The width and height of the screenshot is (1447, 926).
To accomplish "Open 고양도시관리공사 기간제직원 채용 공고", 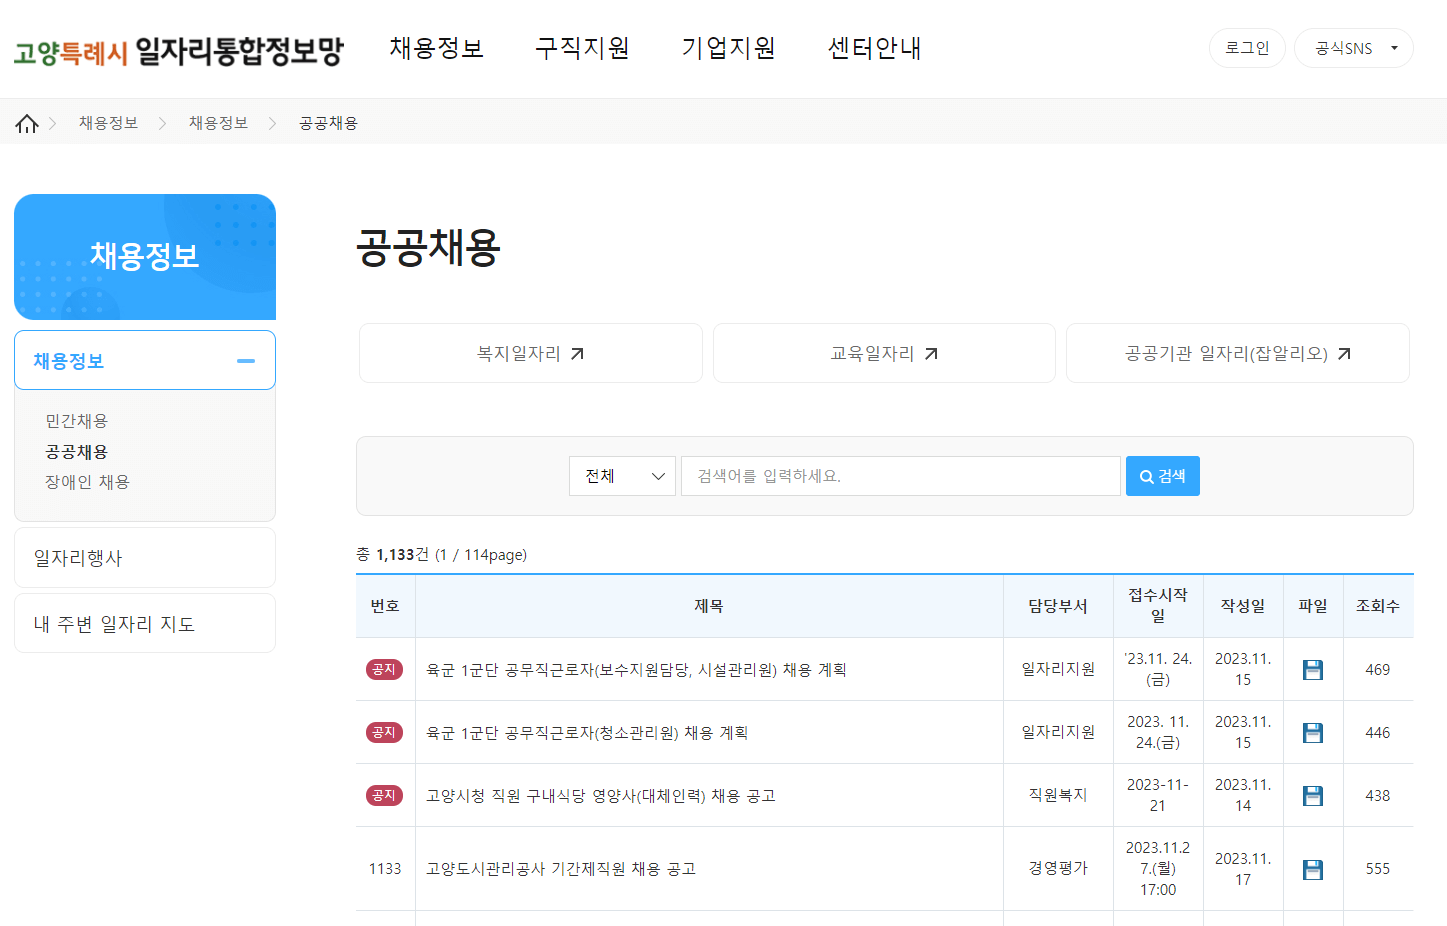I will point(561,869).
